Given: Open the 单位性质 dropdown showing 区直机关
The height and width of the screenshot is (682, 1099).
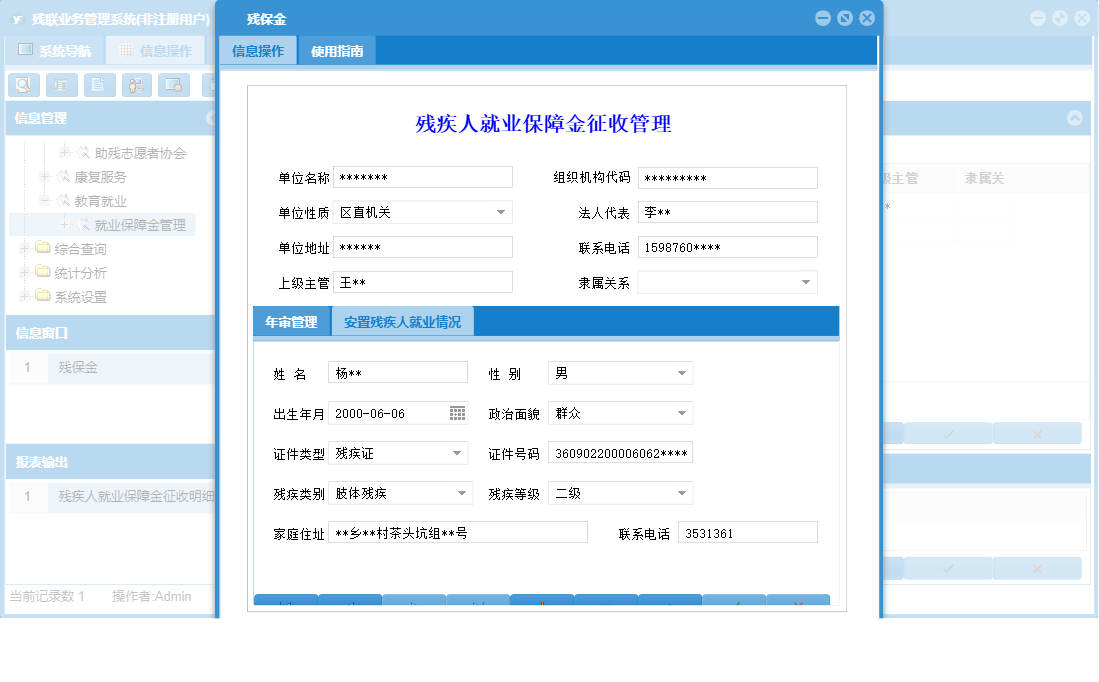Looking at the screenshot, I should tap(501, 212).
